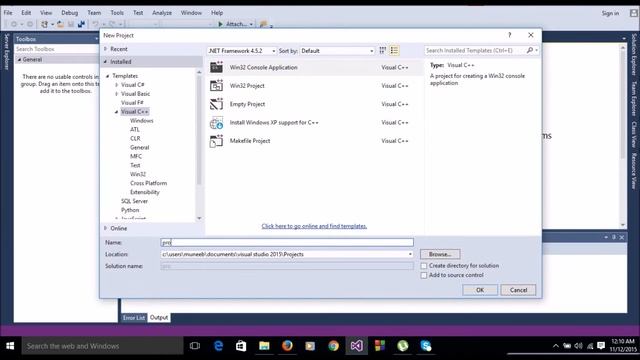This screenshot has width=640, height=360.
Task: Click the Search the web and Windows box
Action: point(102,346)
